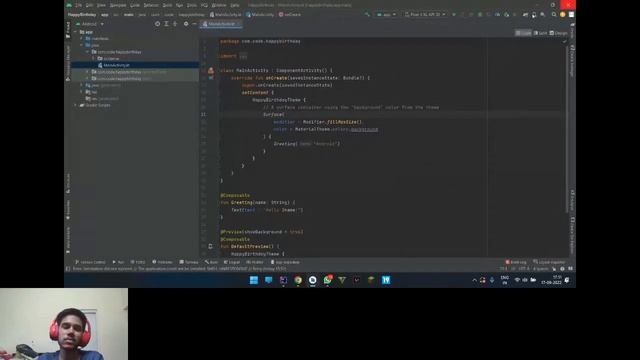640x360 pixels.
Task: Click the override gutter icon beside onCreate
Action: 211,78
